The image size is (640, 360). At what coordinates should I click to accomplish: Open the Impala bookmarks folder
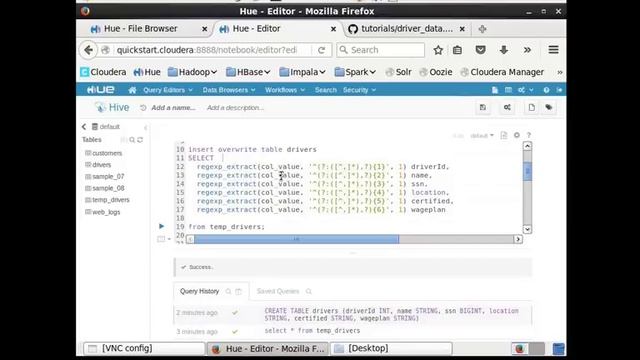302,72
